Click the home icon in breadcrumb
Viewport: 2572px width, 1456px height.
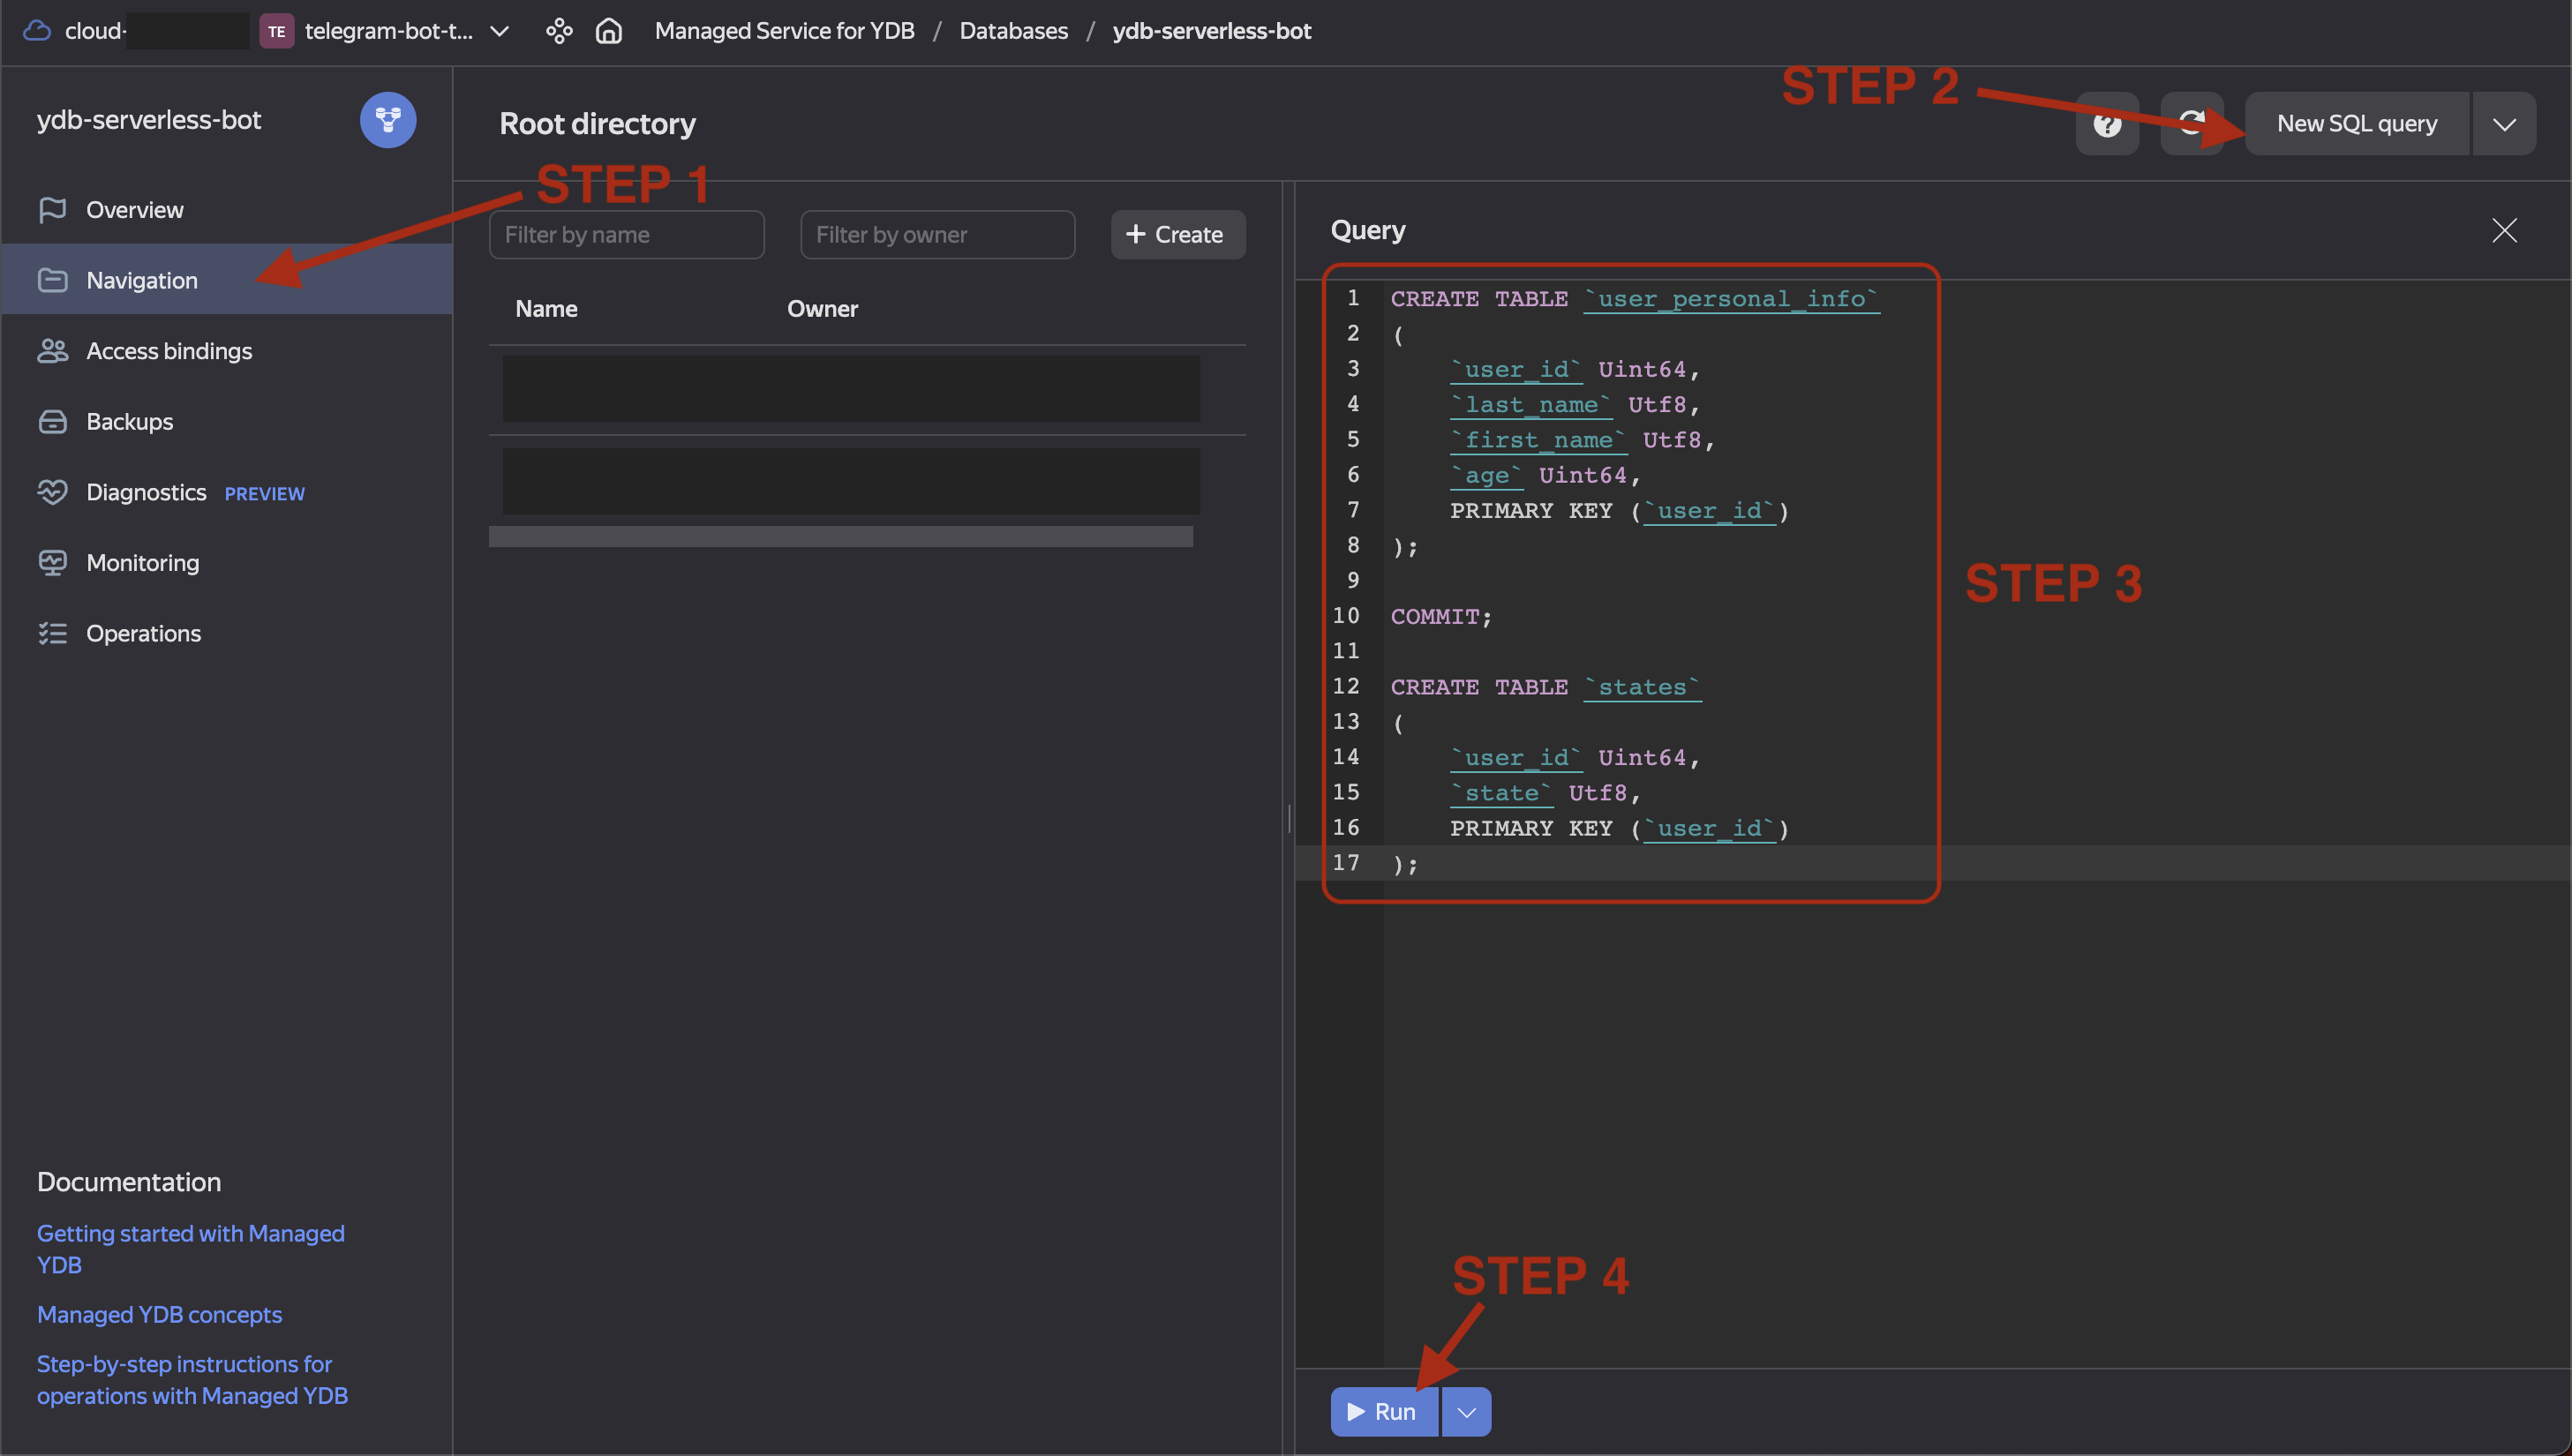click(609, 31)
